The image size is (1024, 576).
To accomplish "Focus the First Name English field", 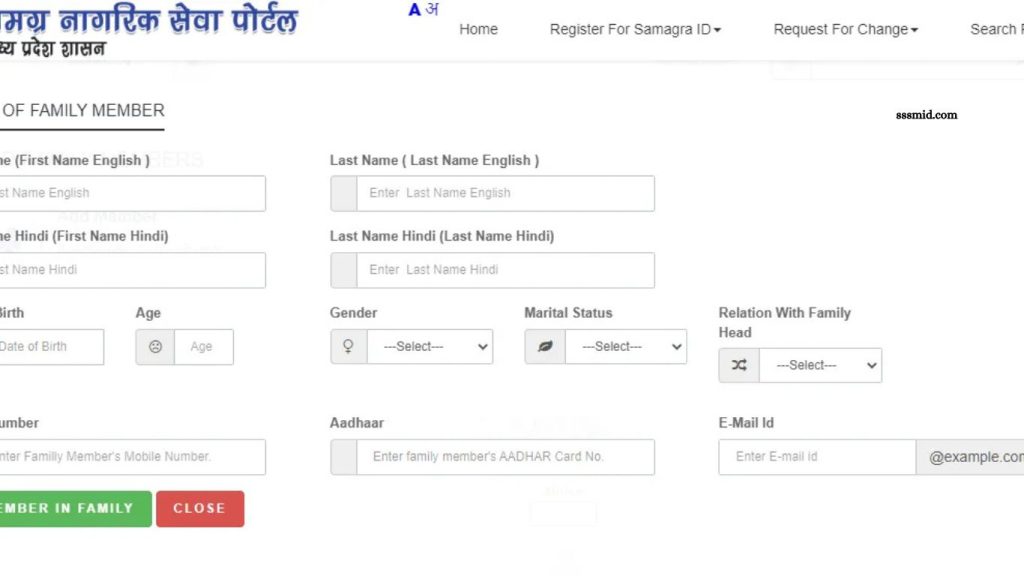I will click(x=133, y=193).
